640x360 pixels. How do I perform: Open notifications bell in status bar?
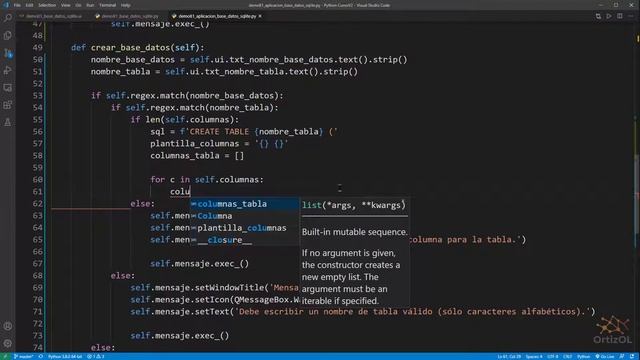(x=632, y=357)
